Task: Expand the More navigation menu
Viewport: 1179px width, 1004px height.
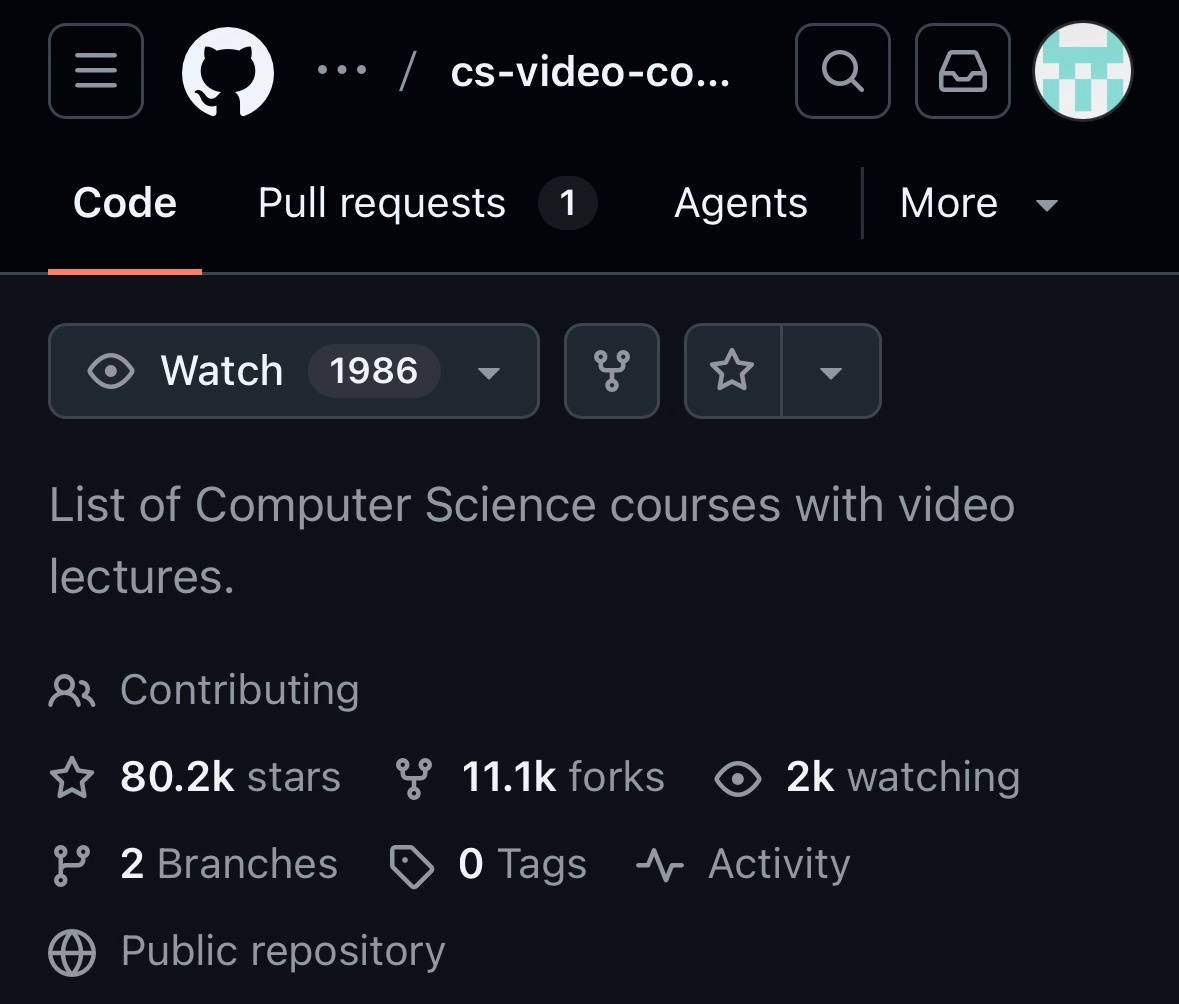Action: click(977, 204)
